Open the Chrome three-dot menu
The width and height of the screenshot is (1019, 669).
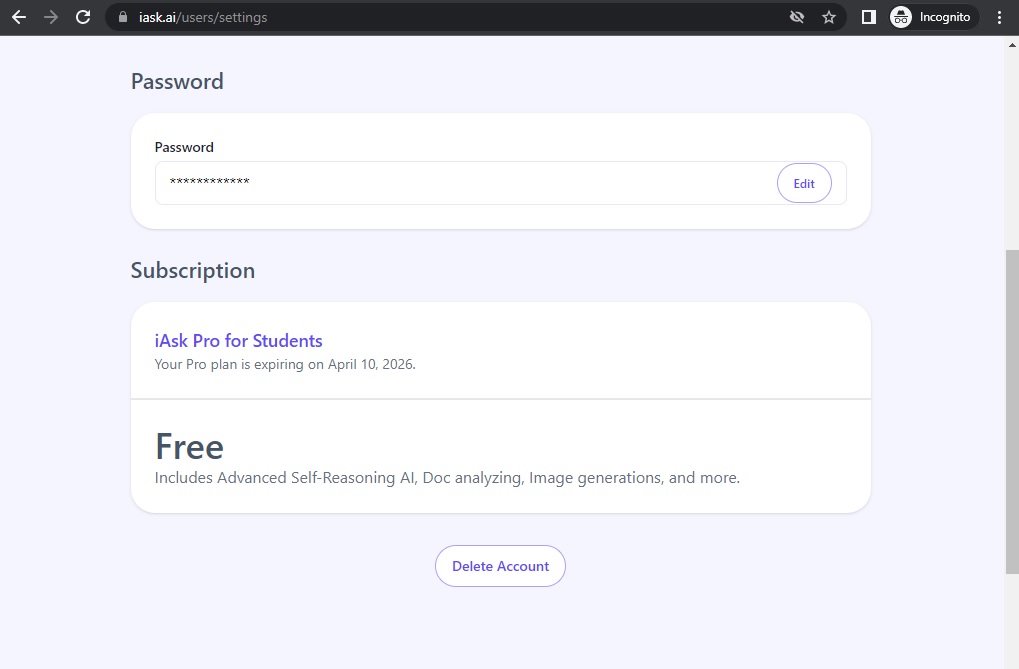coord(1000,18)
